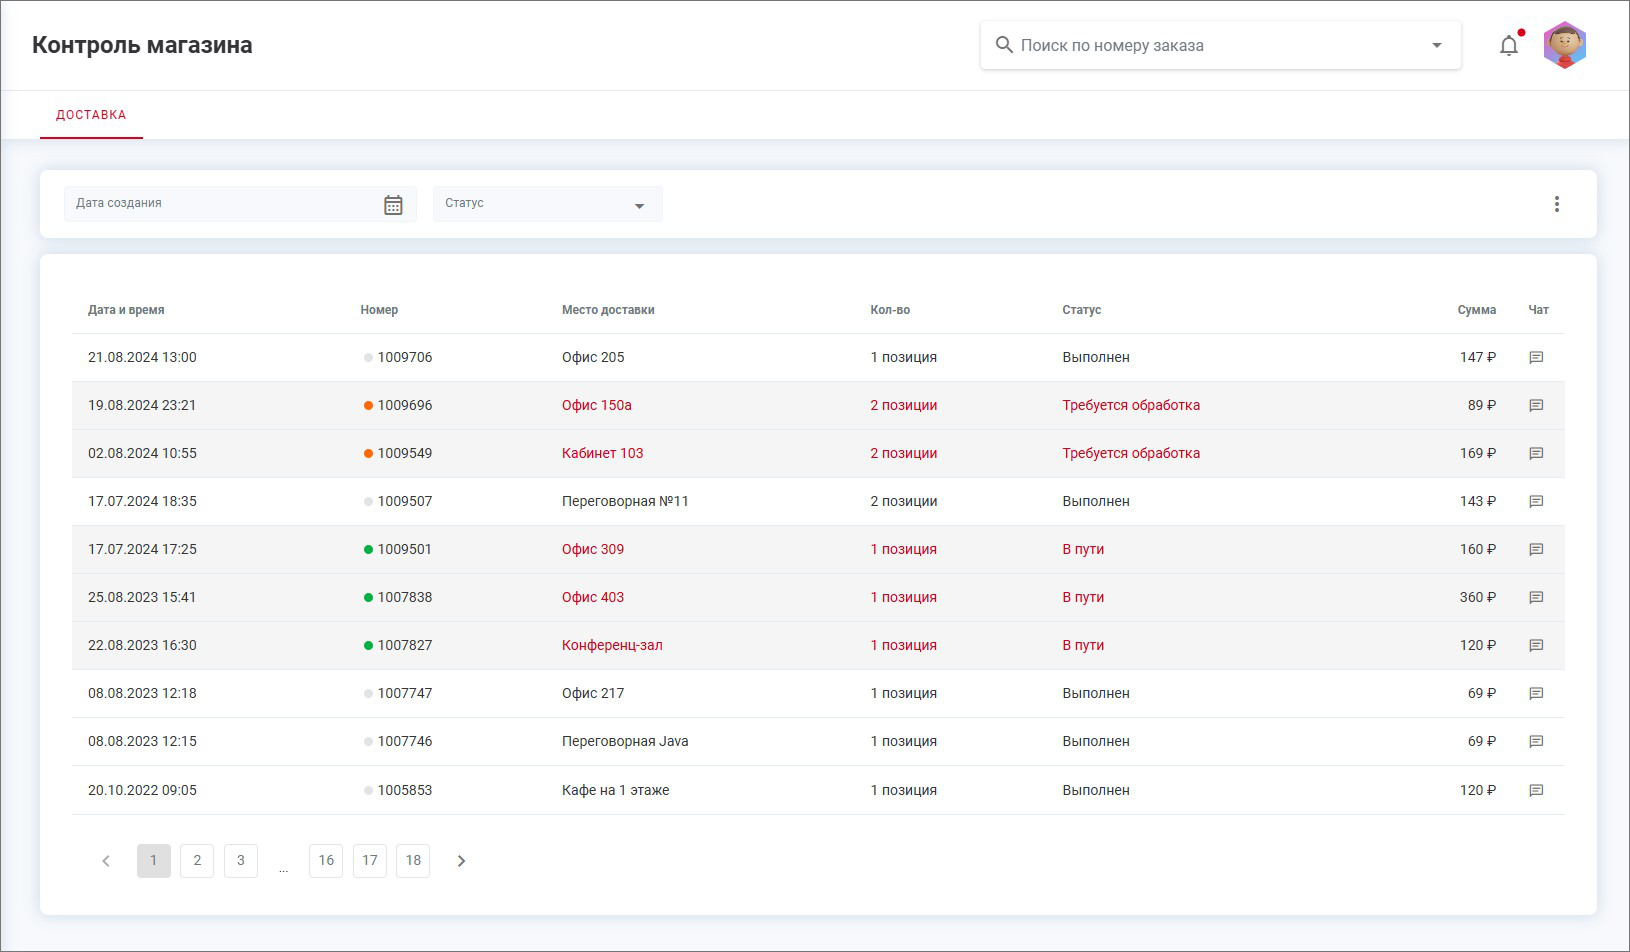Open chat for order 1005853
The height and width of the screenshot is (952, 1630).
tap(1536, 791)
